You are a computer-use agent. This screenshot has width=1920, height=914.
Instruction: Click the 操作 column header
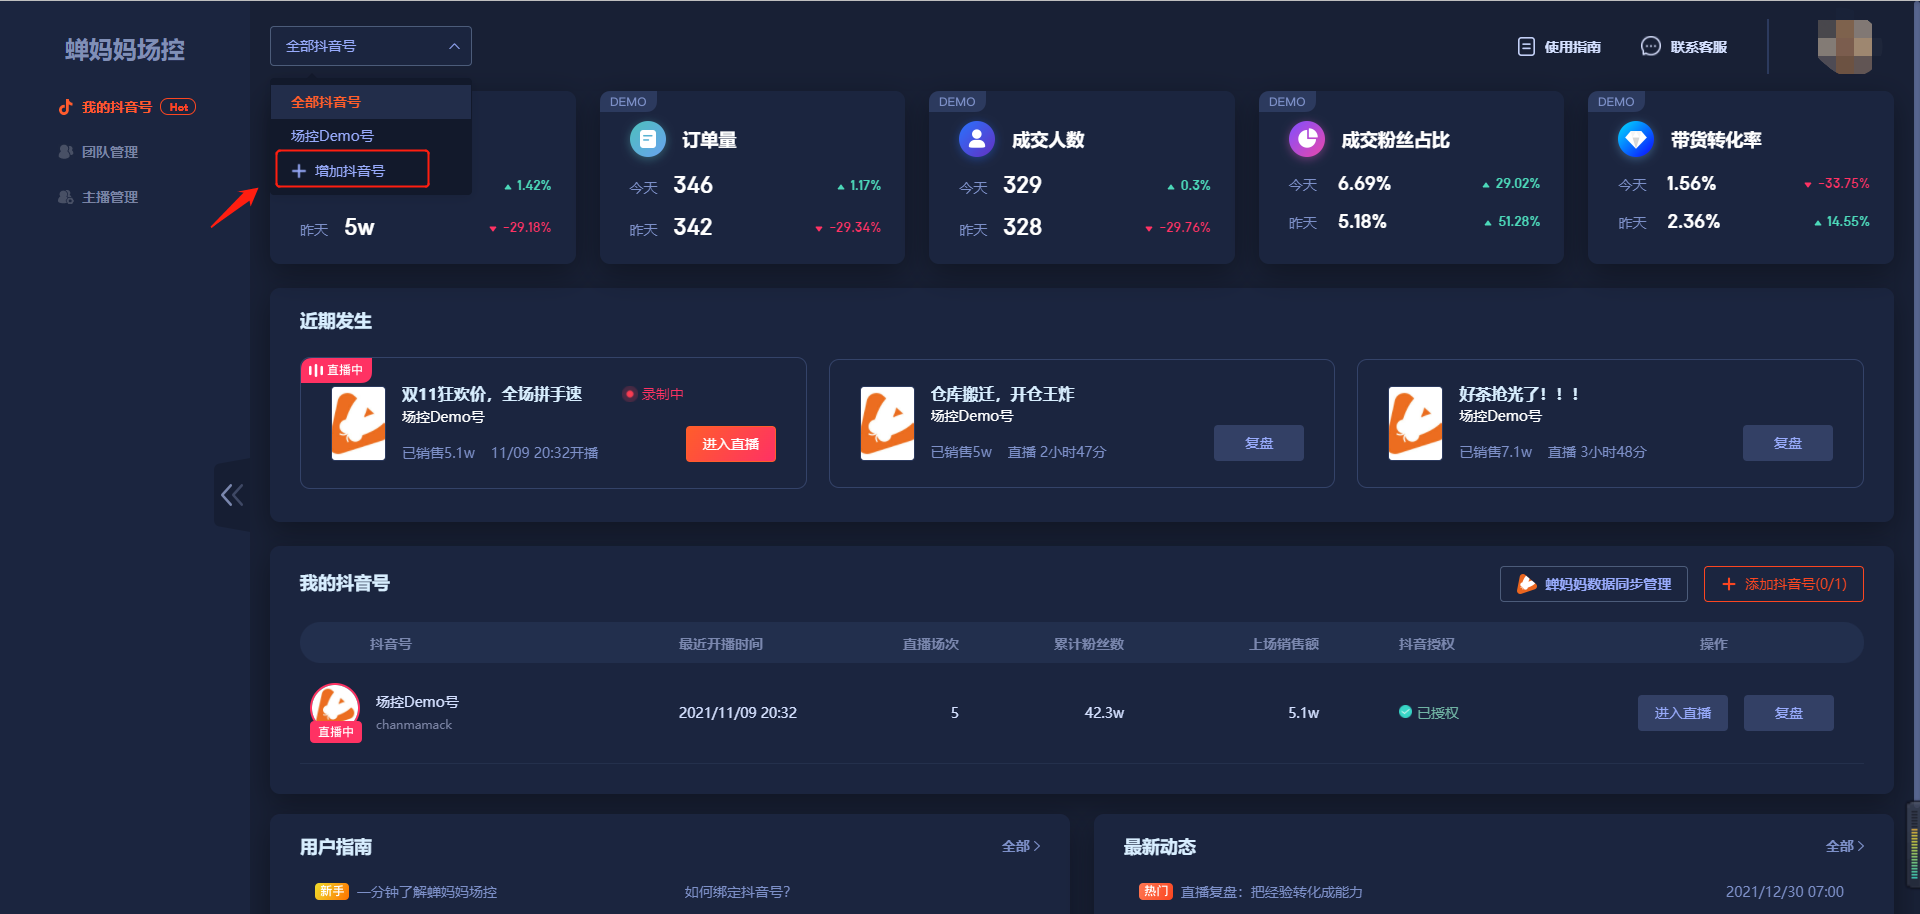[x=1714, y=644]
